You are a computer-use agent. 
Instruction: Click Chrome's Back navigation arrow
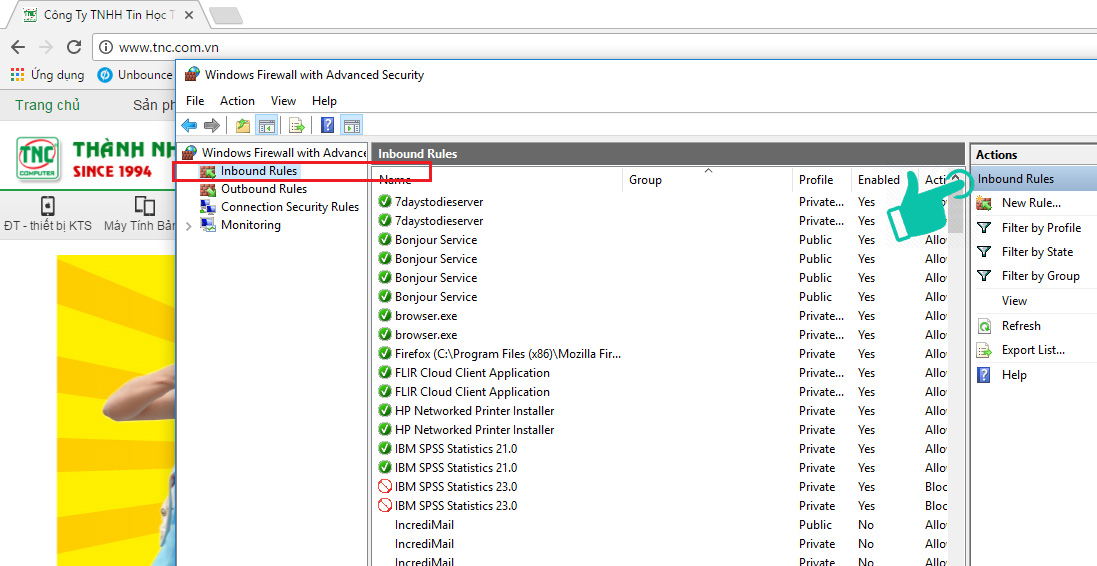(17, 47)
